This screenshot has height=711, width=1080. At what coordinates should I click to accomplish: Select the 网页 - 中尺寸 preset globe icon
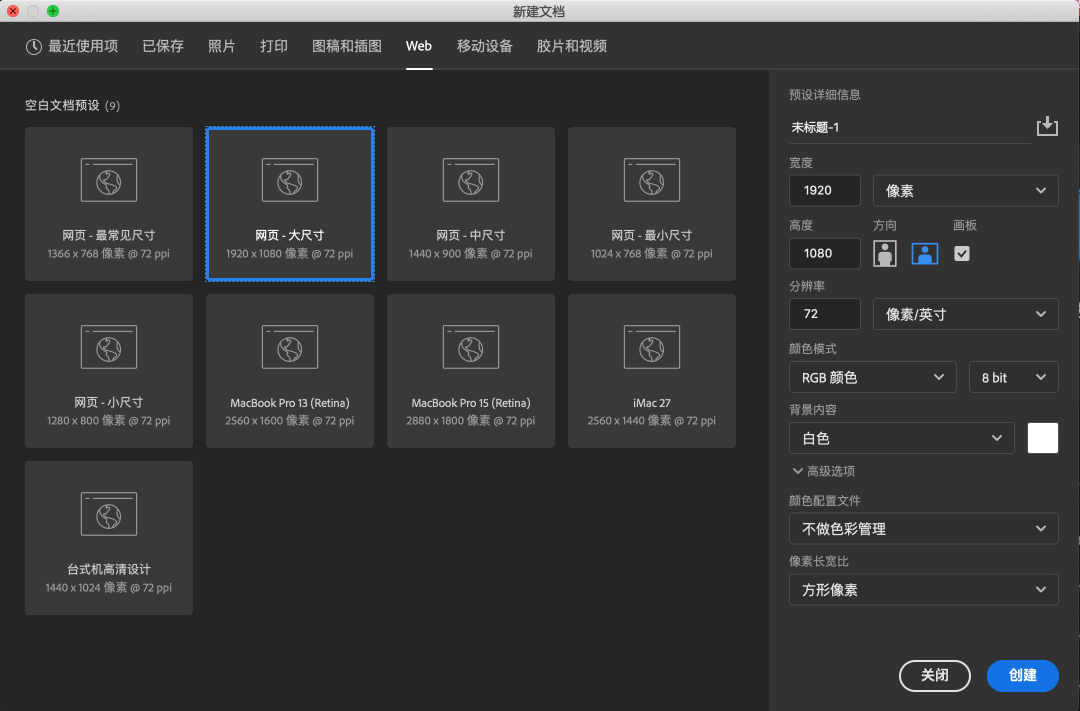[x=470, y=180]
